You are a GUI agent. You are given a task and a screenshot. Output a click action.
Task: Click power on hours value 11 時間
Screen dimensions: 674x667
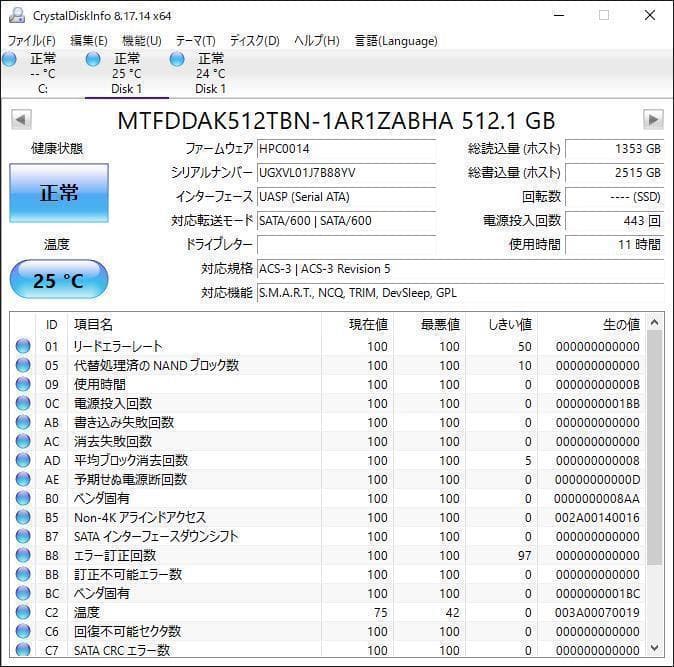click(615, 245)
